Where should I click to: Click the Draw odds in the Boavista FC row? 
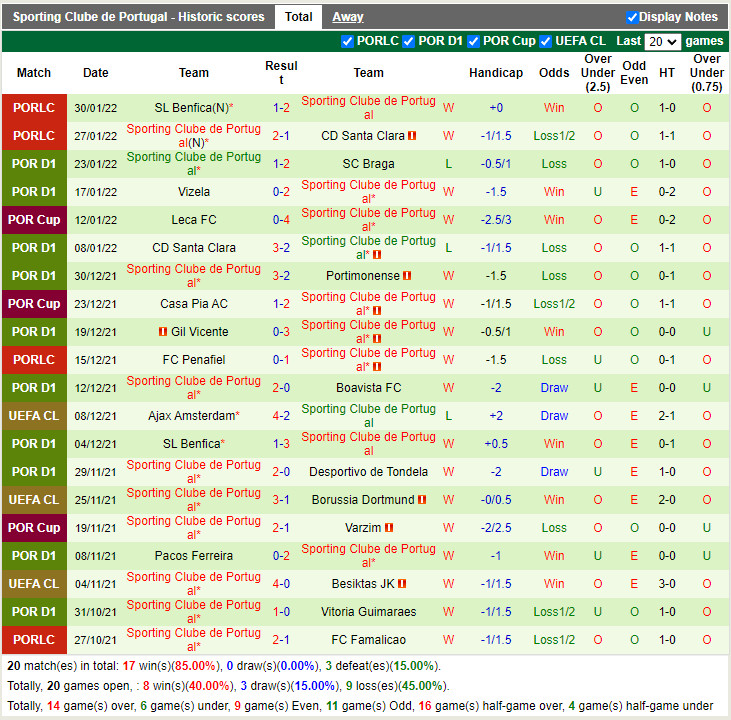coord(554,388)
